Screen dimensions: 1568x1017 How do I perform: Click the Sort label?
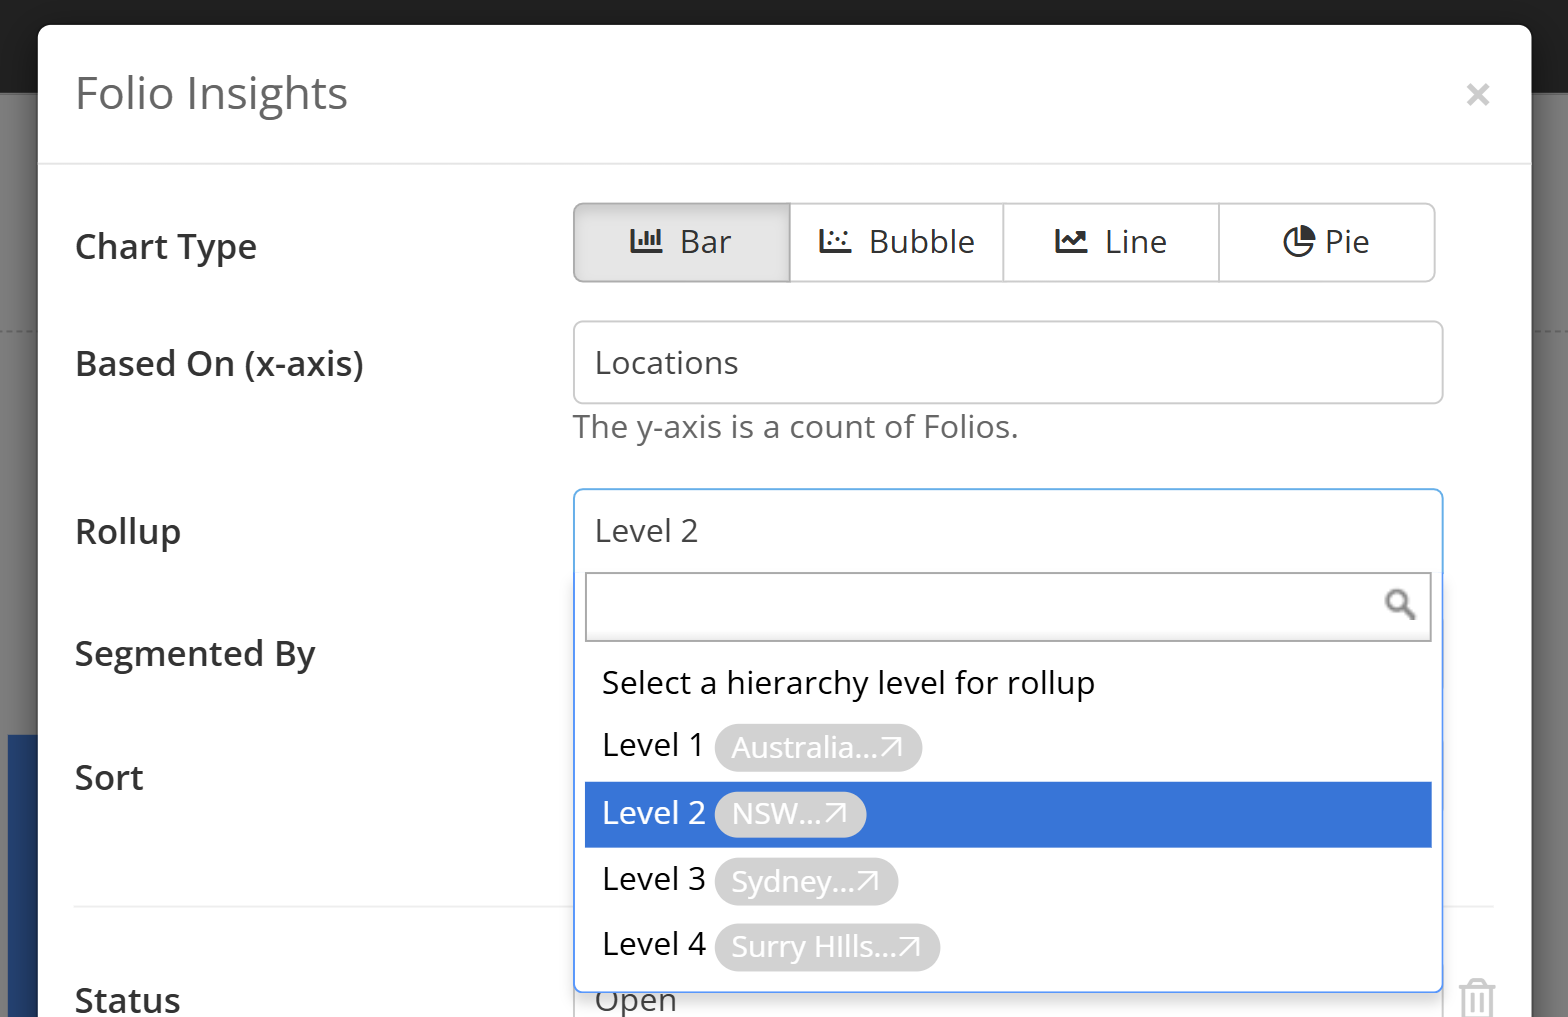(109, 778)
